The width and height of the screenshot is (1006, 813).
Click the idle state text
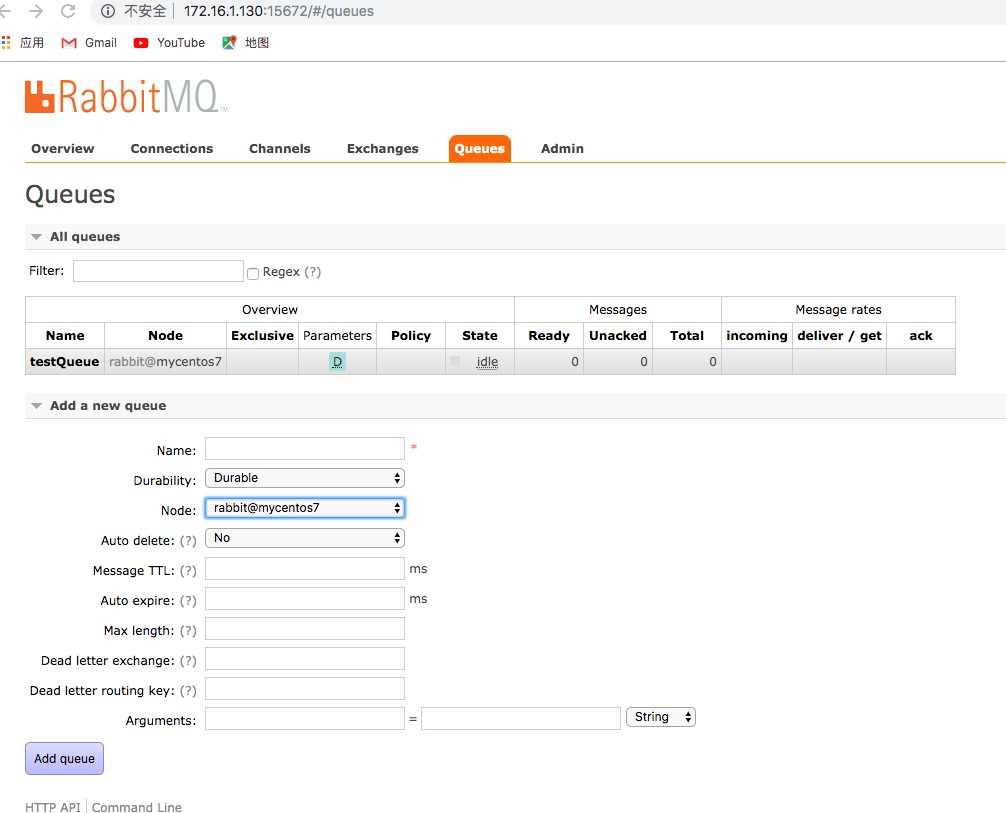coord(487,362)
